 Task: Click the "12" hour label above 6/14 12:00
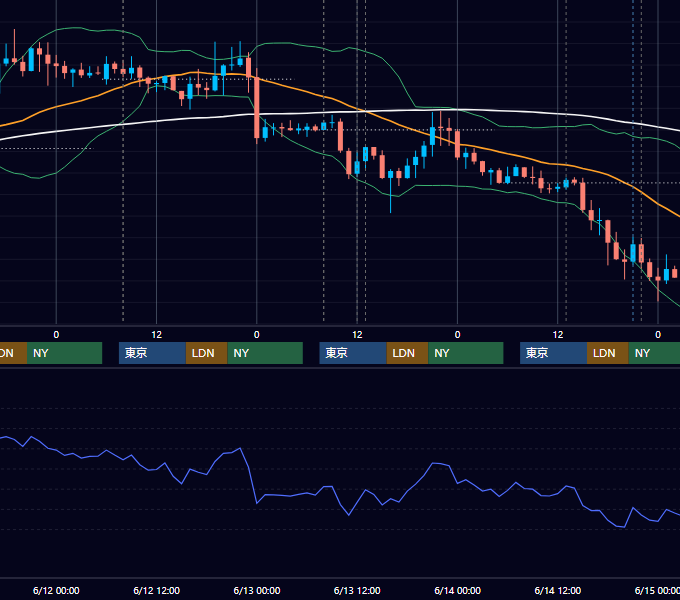click(558, 335)
